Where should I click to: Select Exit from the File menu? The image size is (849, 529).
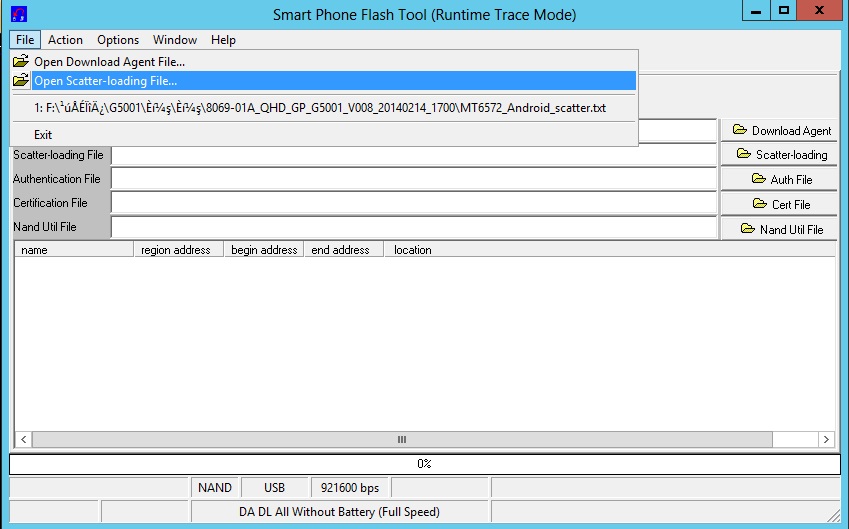pyautogui.click(x=324, y=134)
